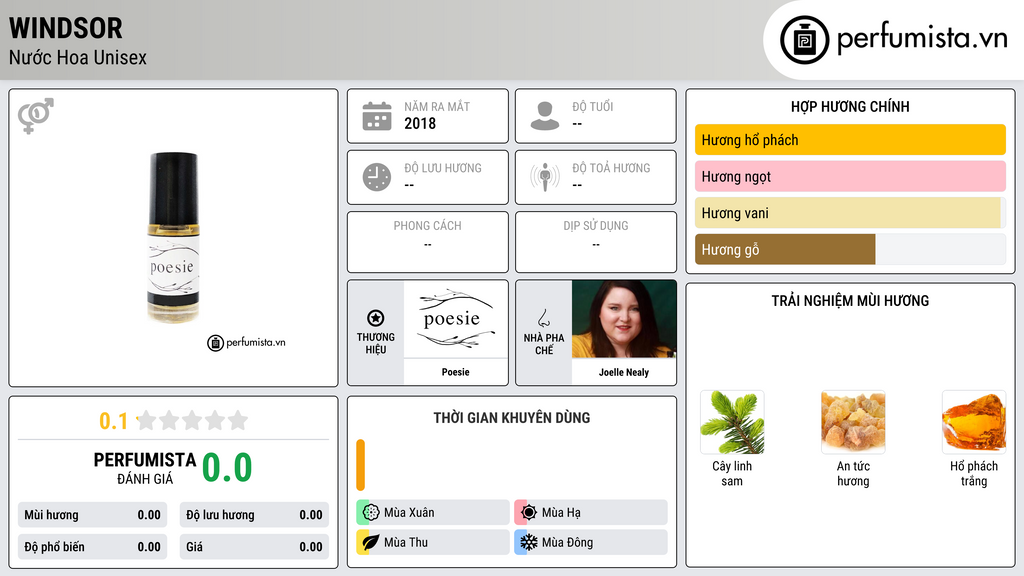1024x576 pixels.
Task: Click the yellow 0.1 user rating
Action: click(114, 421)
